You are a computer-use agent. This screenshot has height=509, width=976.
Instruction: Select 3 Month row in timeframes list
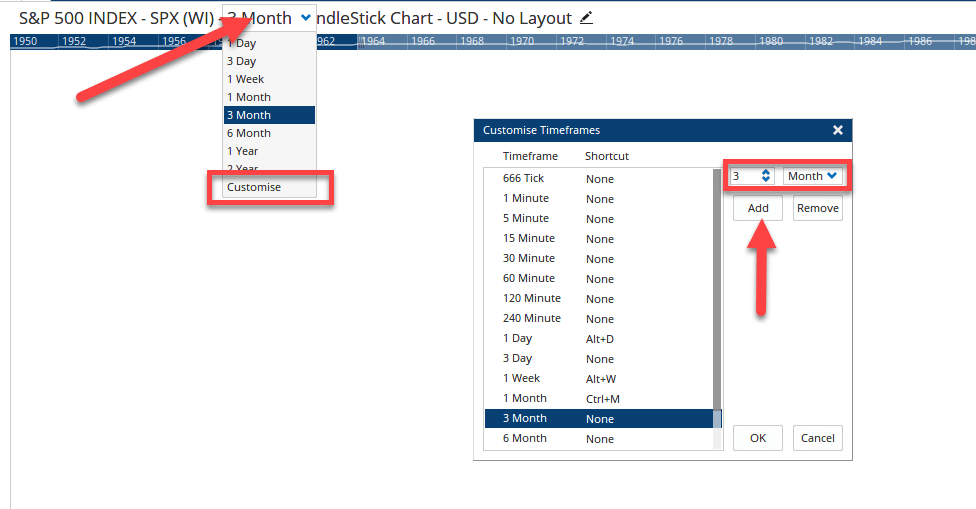598,418
